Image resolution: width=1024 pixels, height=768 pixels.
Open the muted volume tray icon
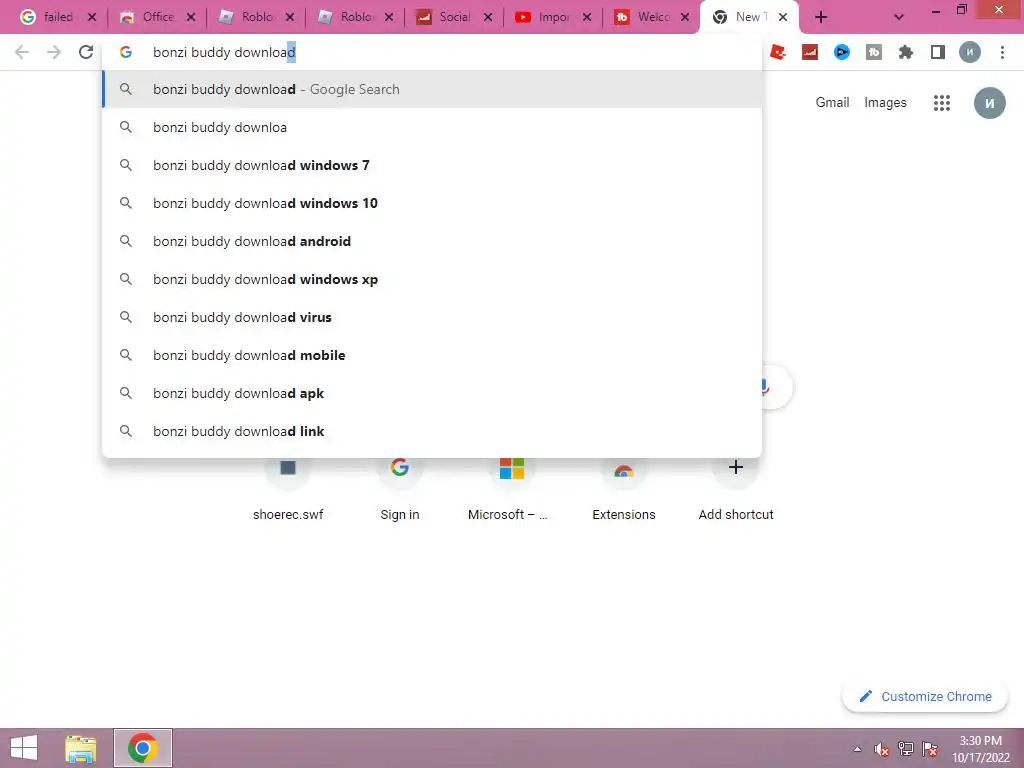coord(882,749)
